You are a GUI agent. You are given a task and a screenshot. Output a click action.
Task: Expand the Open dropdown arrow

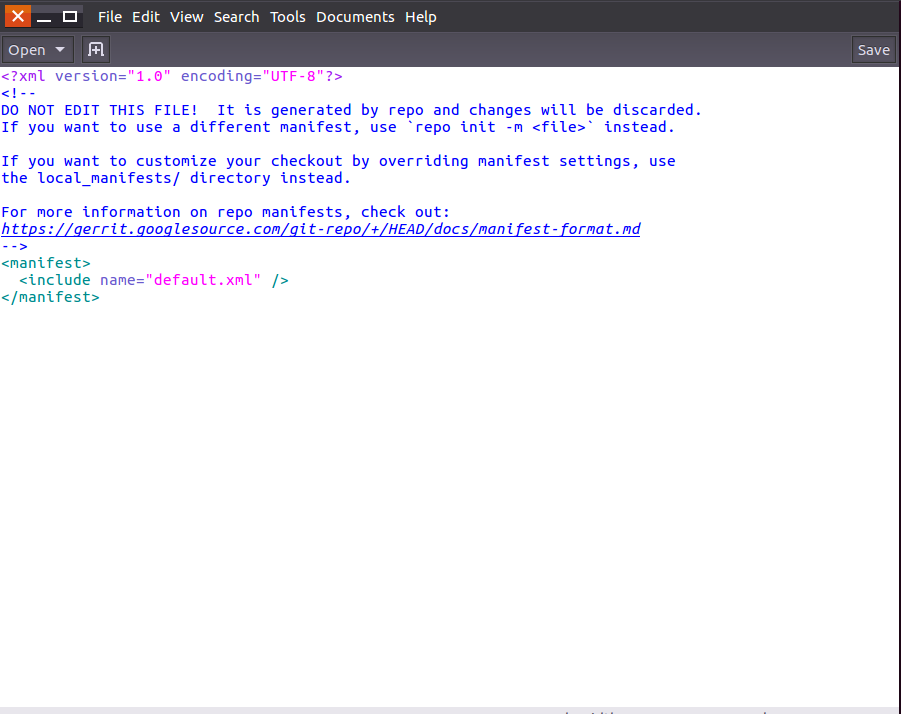[x=60, y=50]
